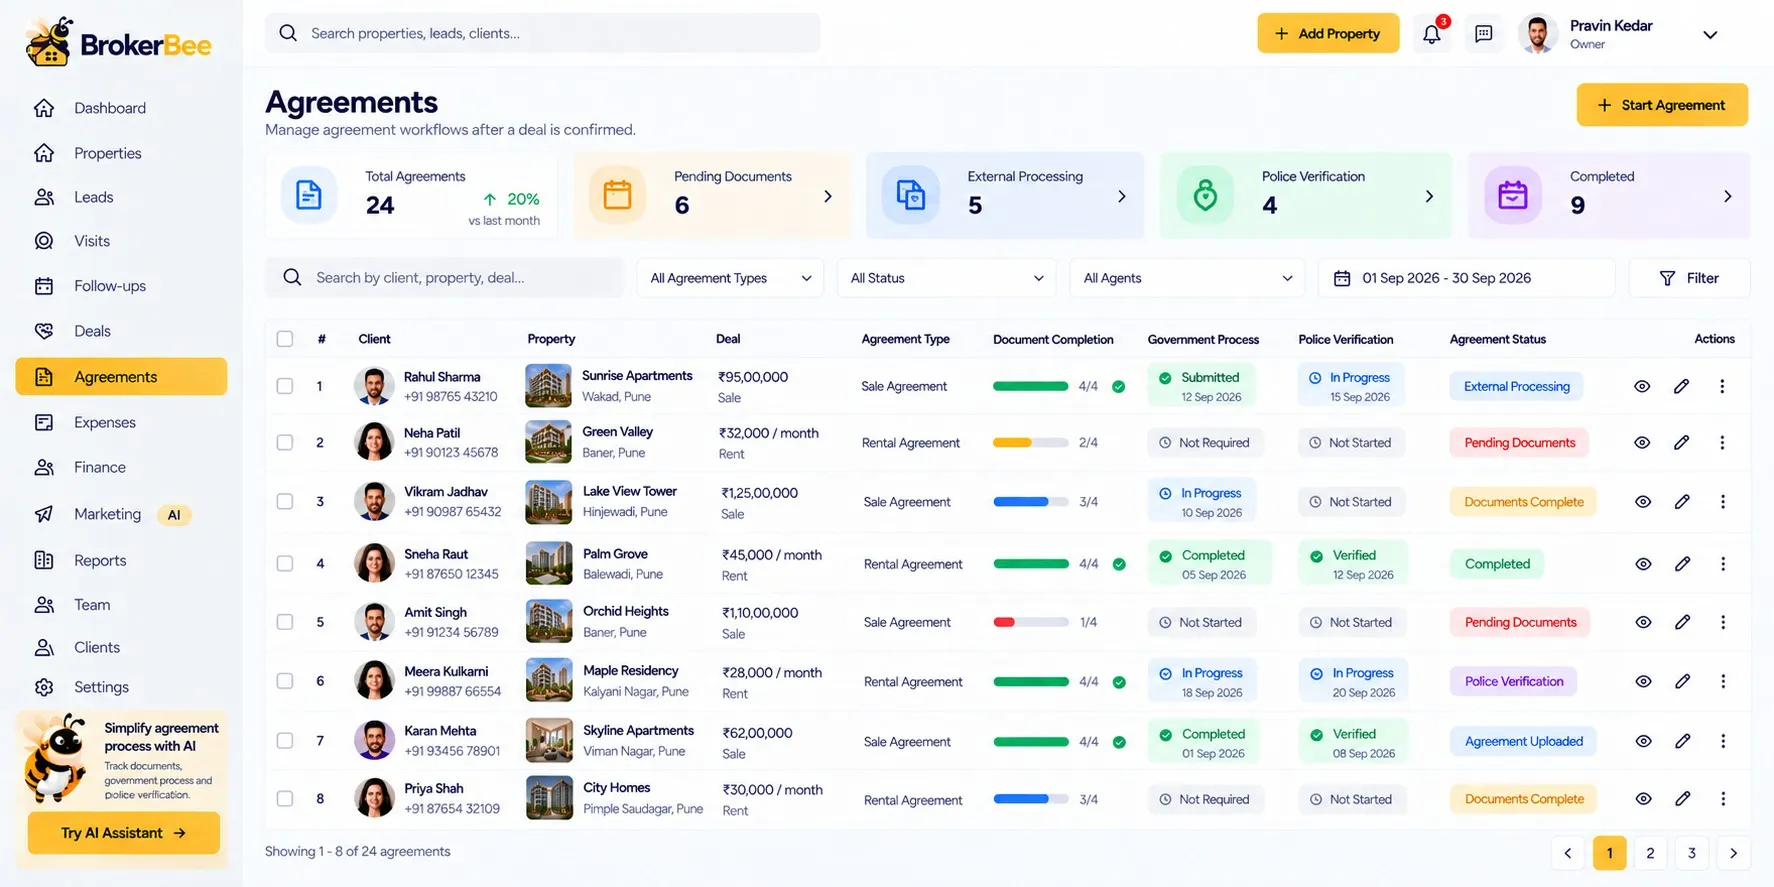This screenshot has width=1774, height=887.
Task: Click the BrokerBee logo
Action: point(119,43)
